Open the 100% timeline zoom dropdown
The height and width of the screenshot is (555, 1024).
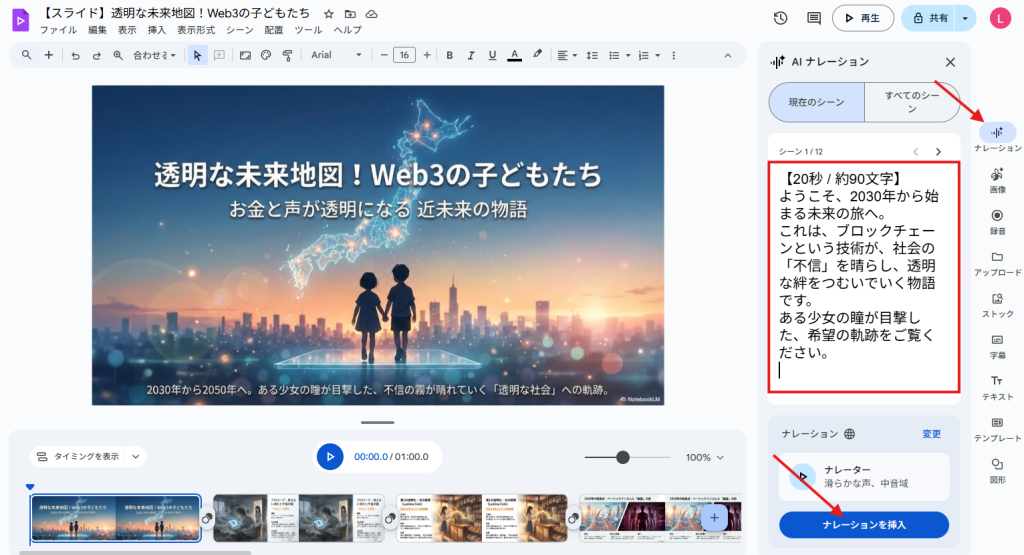coord(704,457)
